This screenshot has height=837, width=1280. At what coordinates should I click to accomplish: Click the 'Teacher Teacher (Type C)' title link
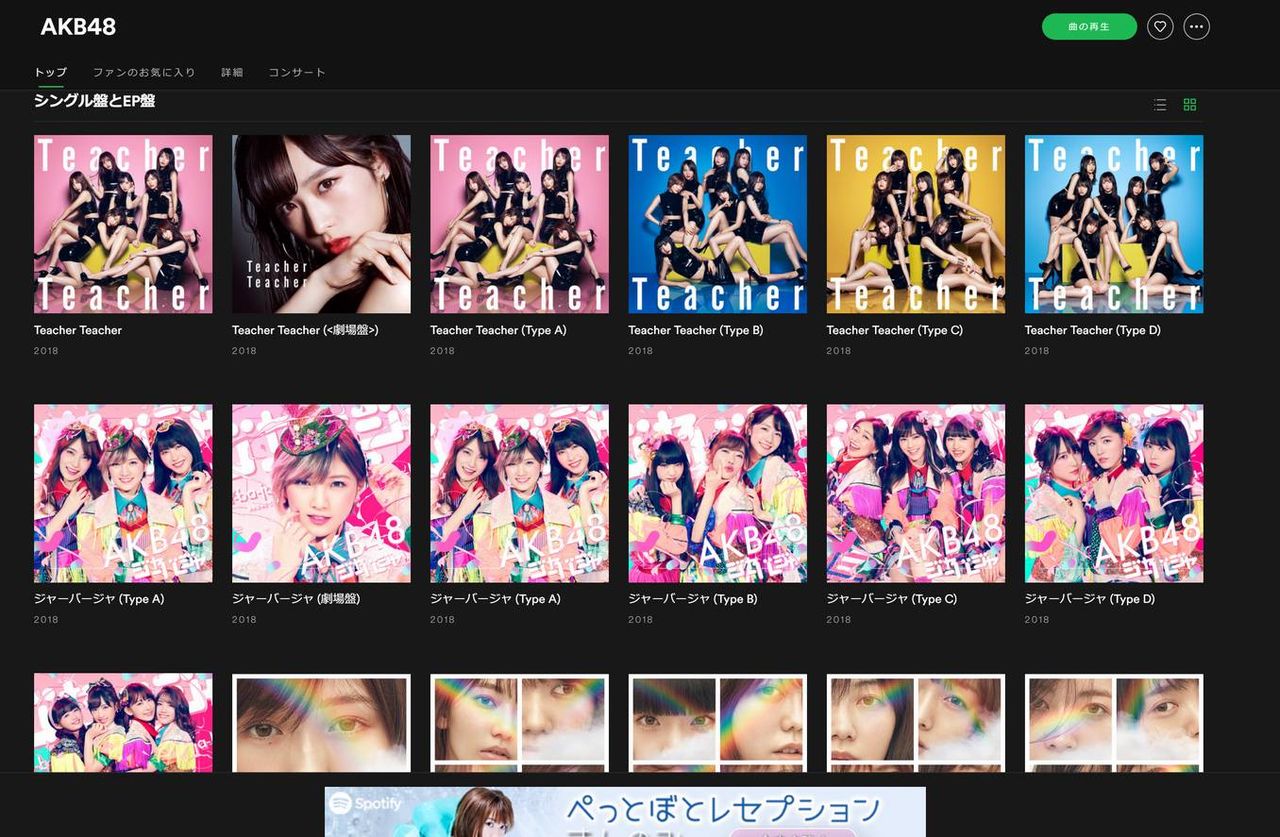coord(895,330)
